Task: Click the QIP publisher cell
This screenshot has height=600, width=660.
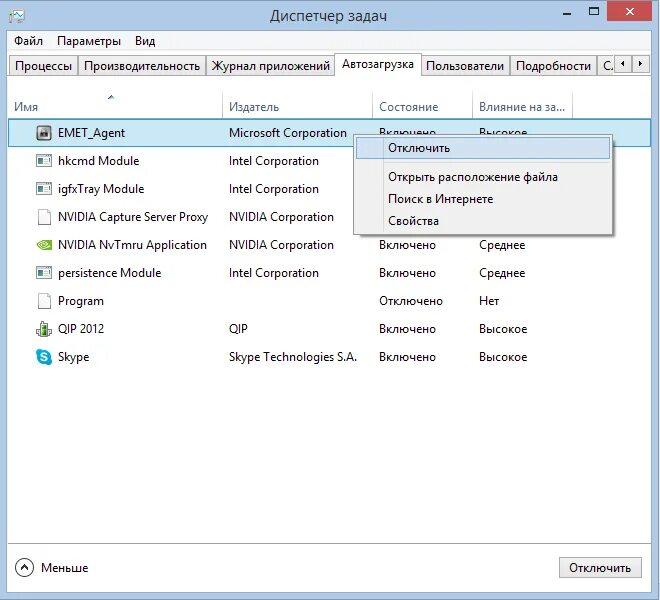Action: [x=238, y=329]
